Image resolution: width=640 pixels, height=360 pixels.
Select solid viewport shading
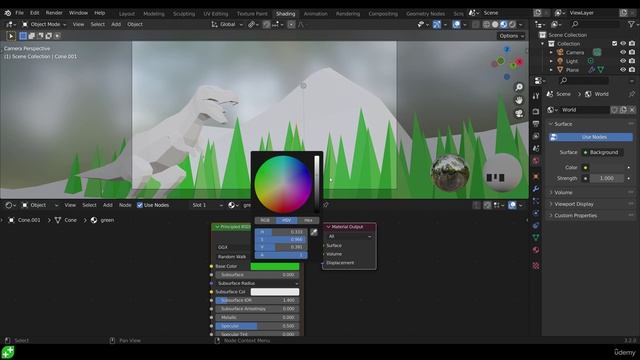coord(495,24)
